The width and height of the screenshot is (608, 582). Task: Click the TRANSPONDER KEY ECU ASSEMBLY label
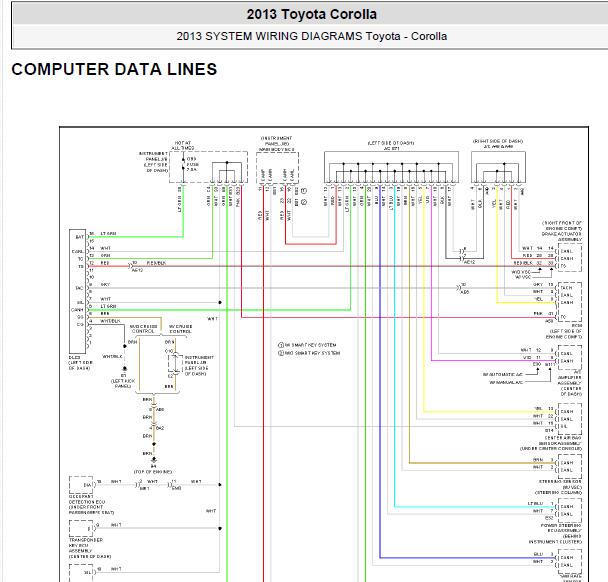coord(86,545)
